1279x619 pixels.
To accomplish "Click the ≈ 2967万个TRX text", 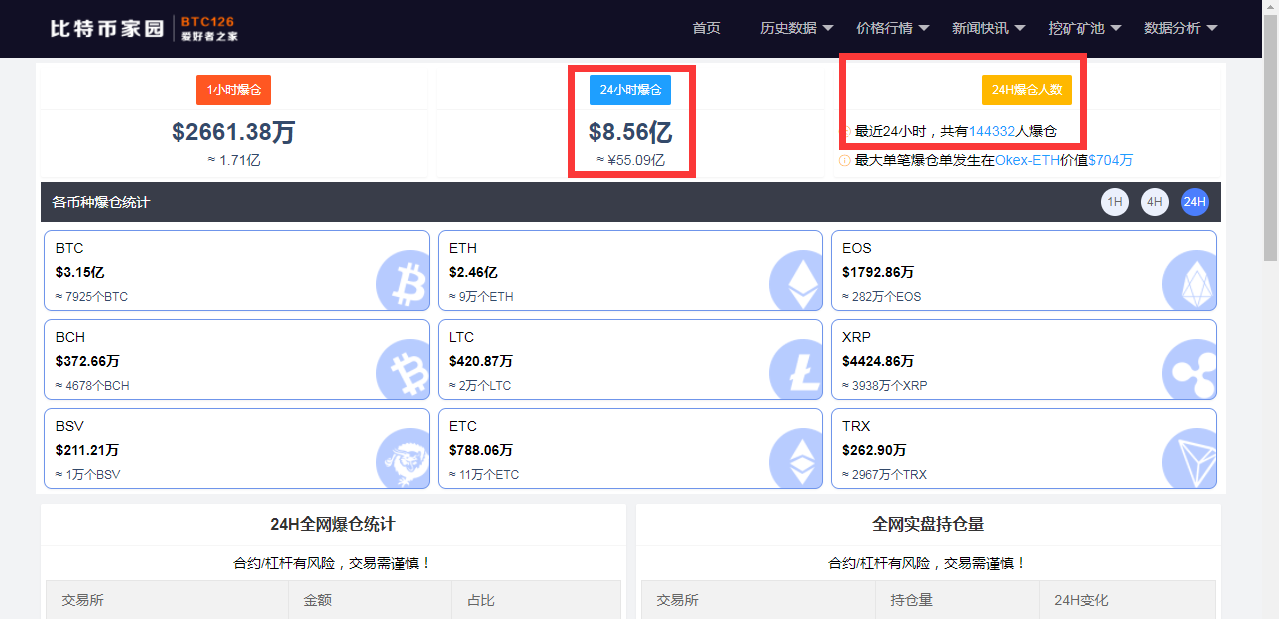I will click(885, 475).
